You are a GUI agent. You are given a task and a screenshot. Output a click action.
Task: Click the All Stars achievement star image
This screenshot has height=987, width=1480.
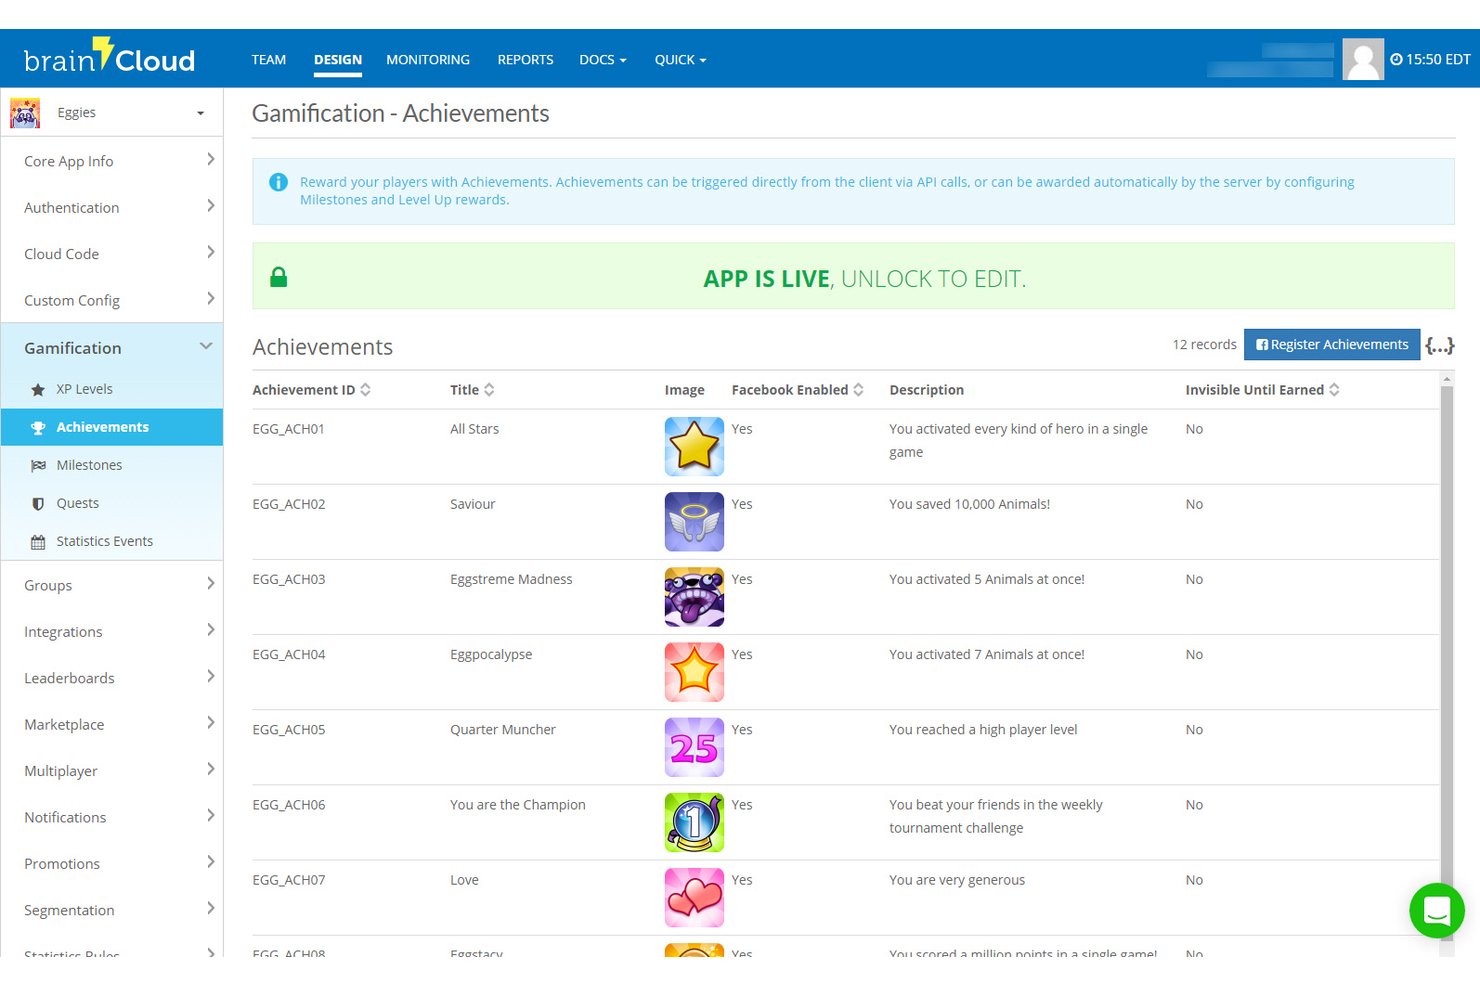[x=694, y=446]
